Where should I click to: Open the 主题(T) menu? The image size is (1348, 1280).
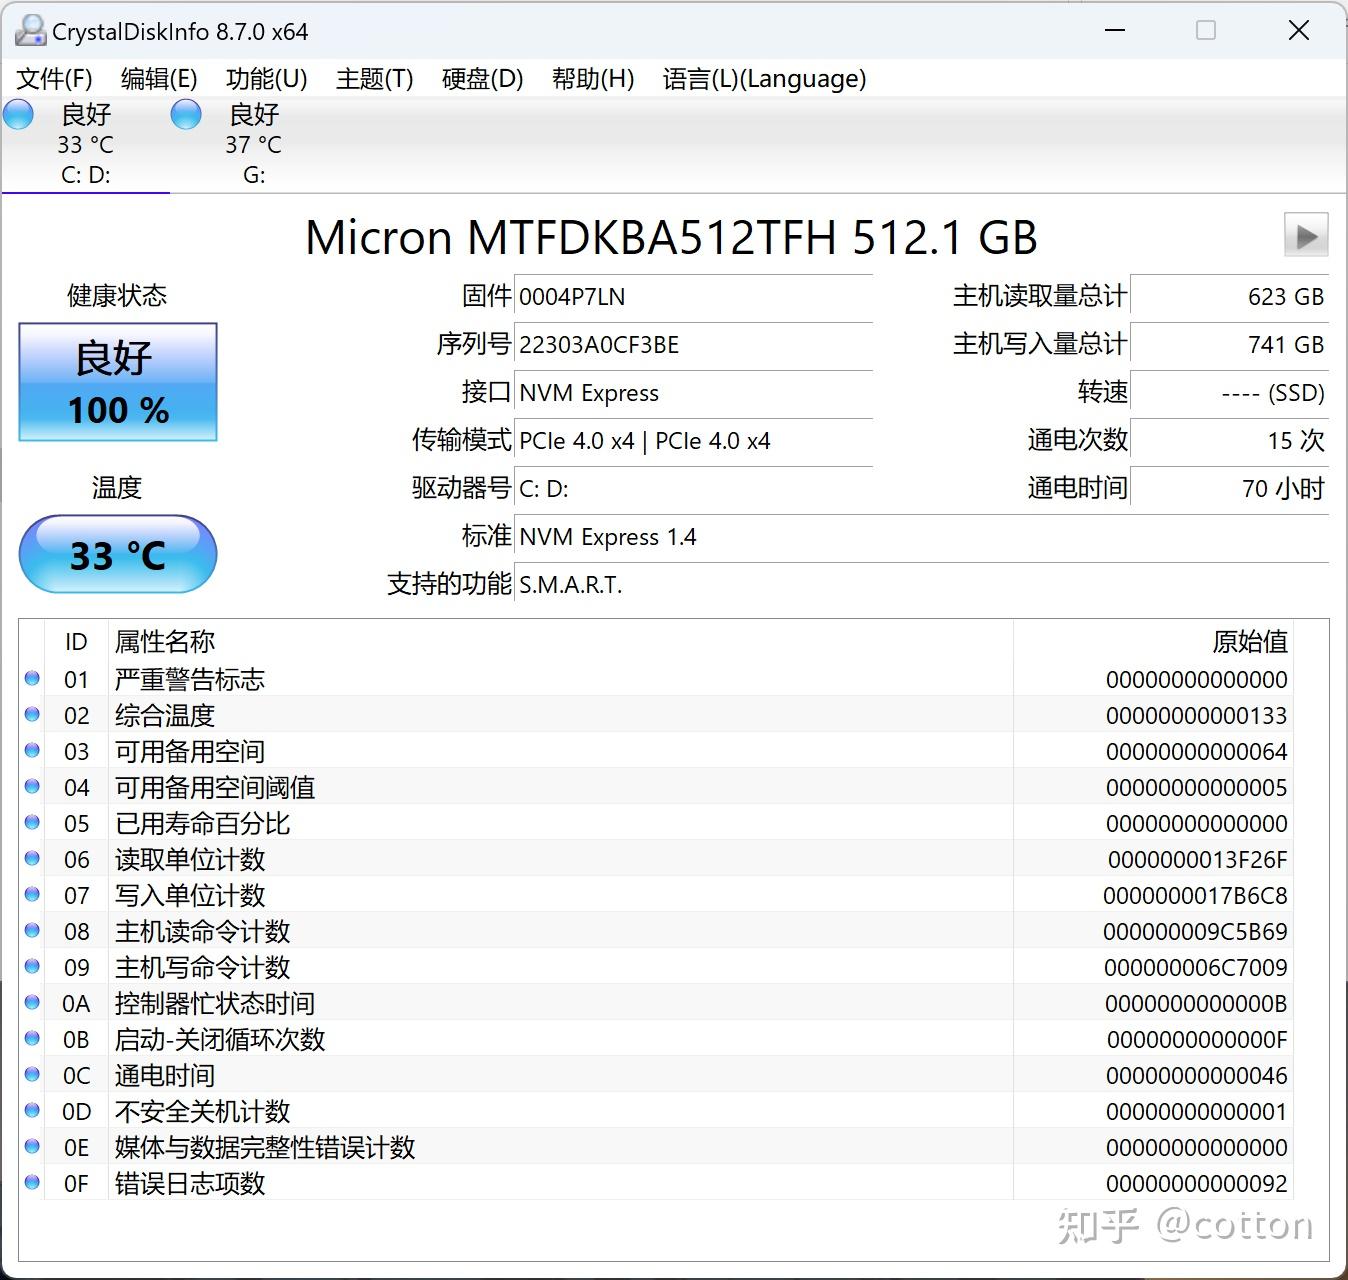375,79
